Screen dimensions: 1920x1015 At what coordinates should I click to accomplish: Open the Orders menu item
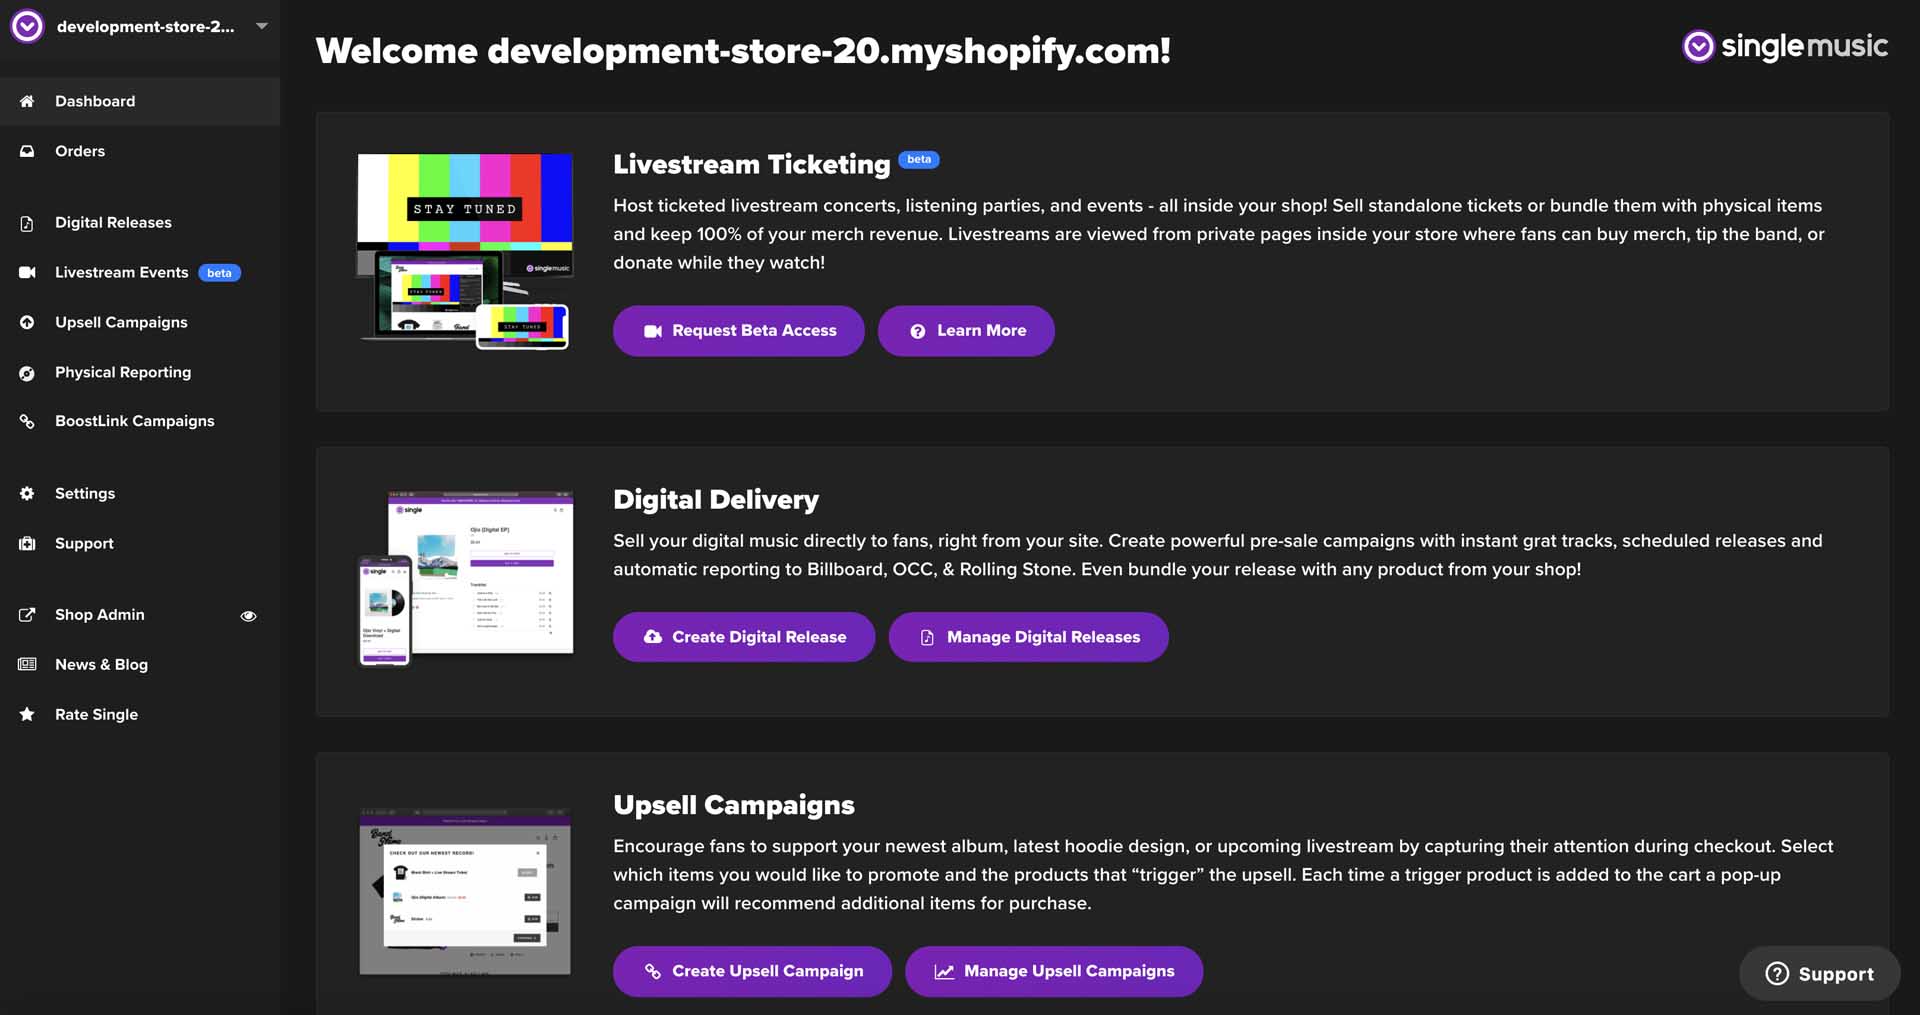coord(140,151)
